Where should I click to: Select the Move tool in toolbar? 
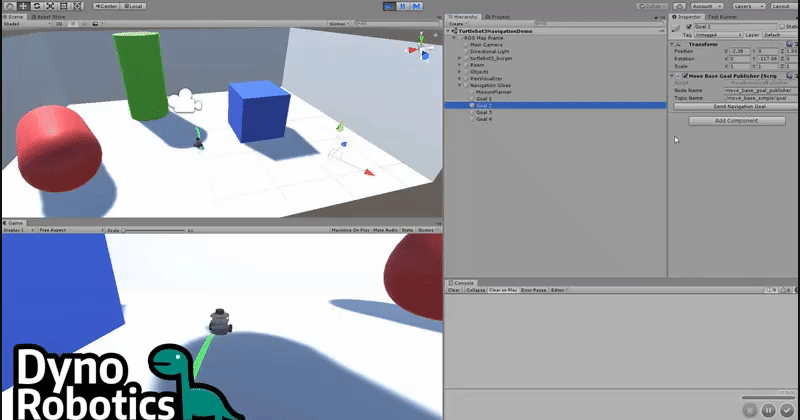(21, 6)
